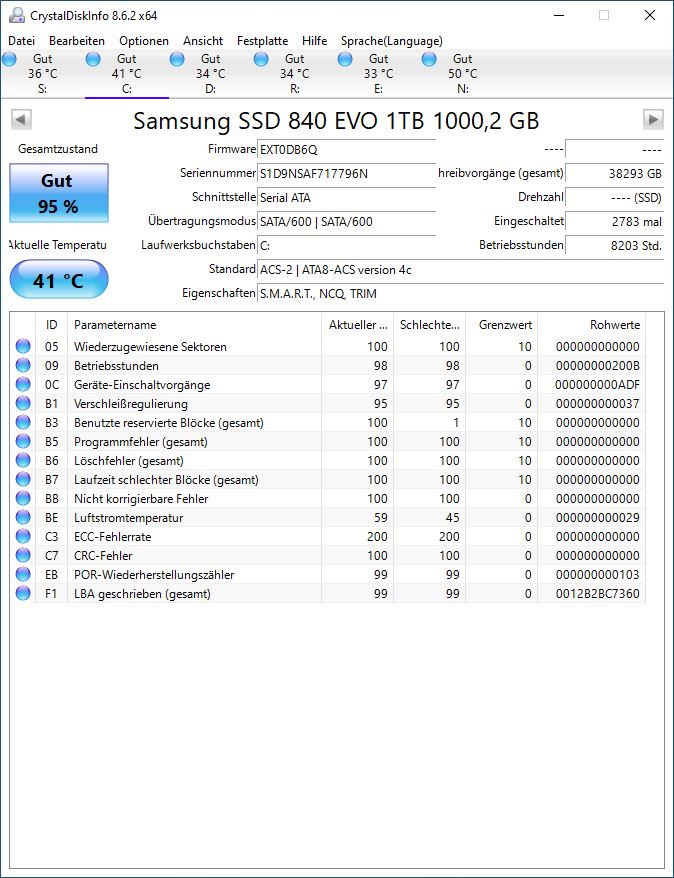Screen dimensions: 674x878
Task: Click the Laufwerksbuchstaben field C:
Action: [347, 246]
